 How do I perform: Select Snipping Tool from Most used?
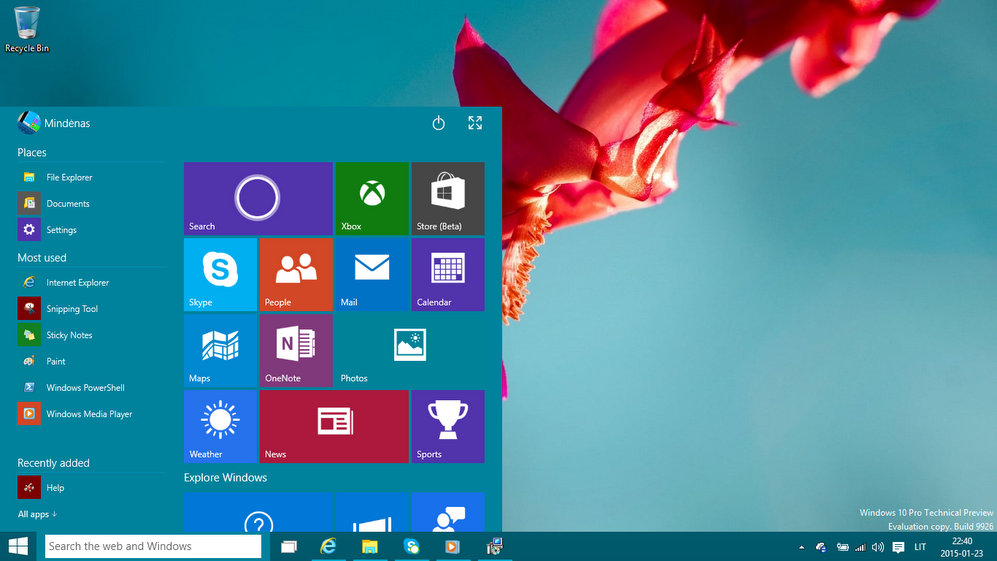point(72,309)
